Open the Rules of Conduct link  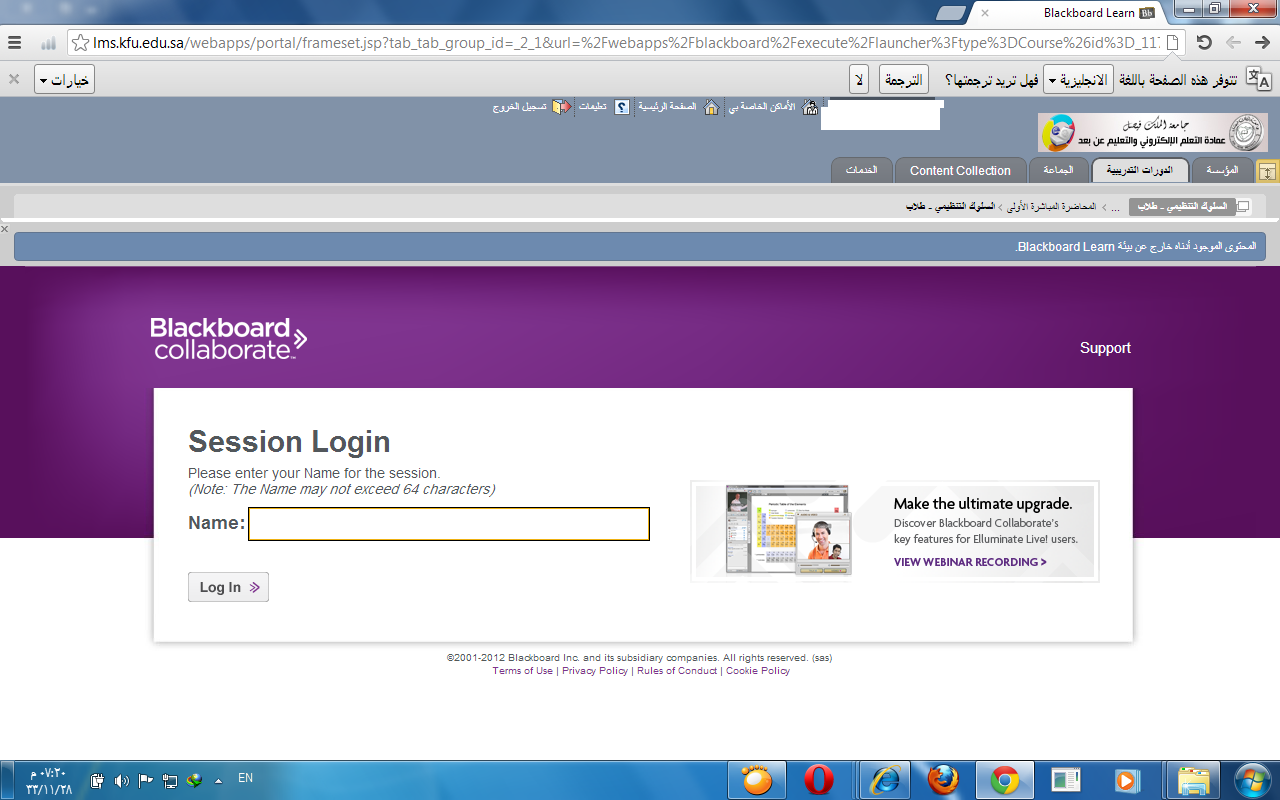click(x=677, y=671)
